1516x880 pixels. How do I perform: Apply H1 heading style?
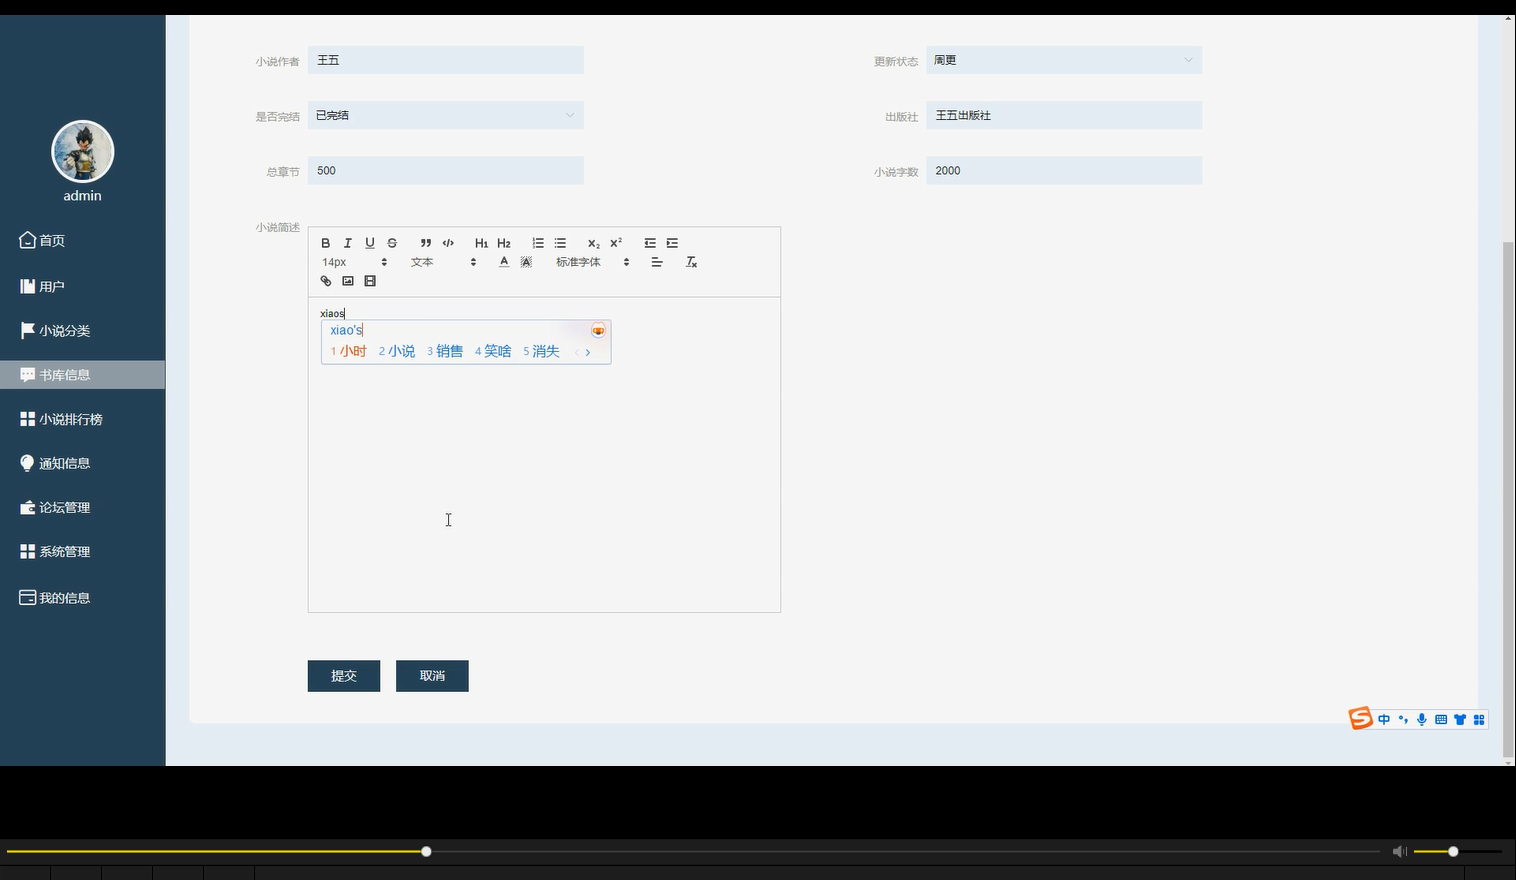pyautogui.click(x=481, y=243)
